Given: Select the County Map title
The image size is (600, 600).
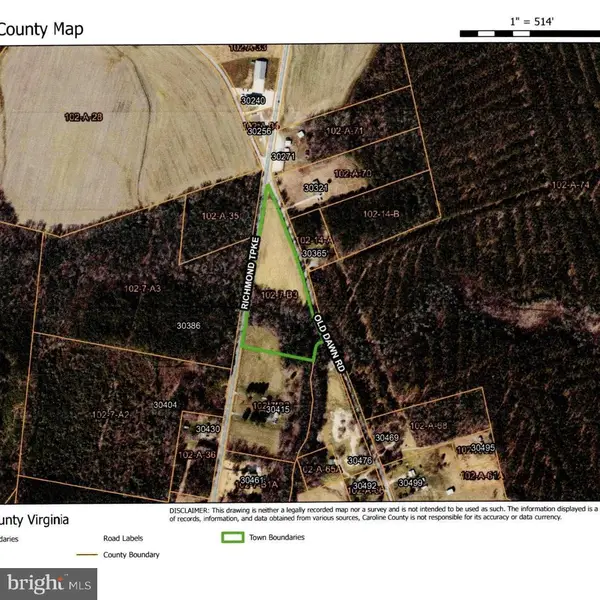Looking at the screenshot, I should [41, 29].
